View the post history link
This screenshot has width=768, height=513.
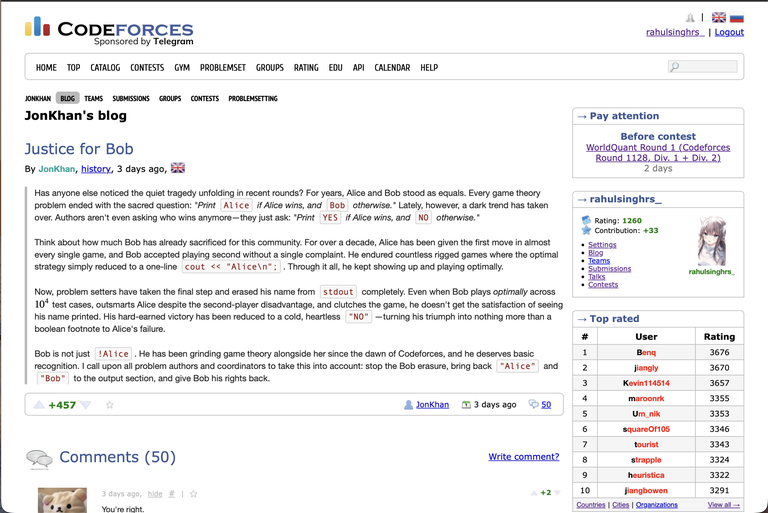pyautogui.click(x=96, y=169)
